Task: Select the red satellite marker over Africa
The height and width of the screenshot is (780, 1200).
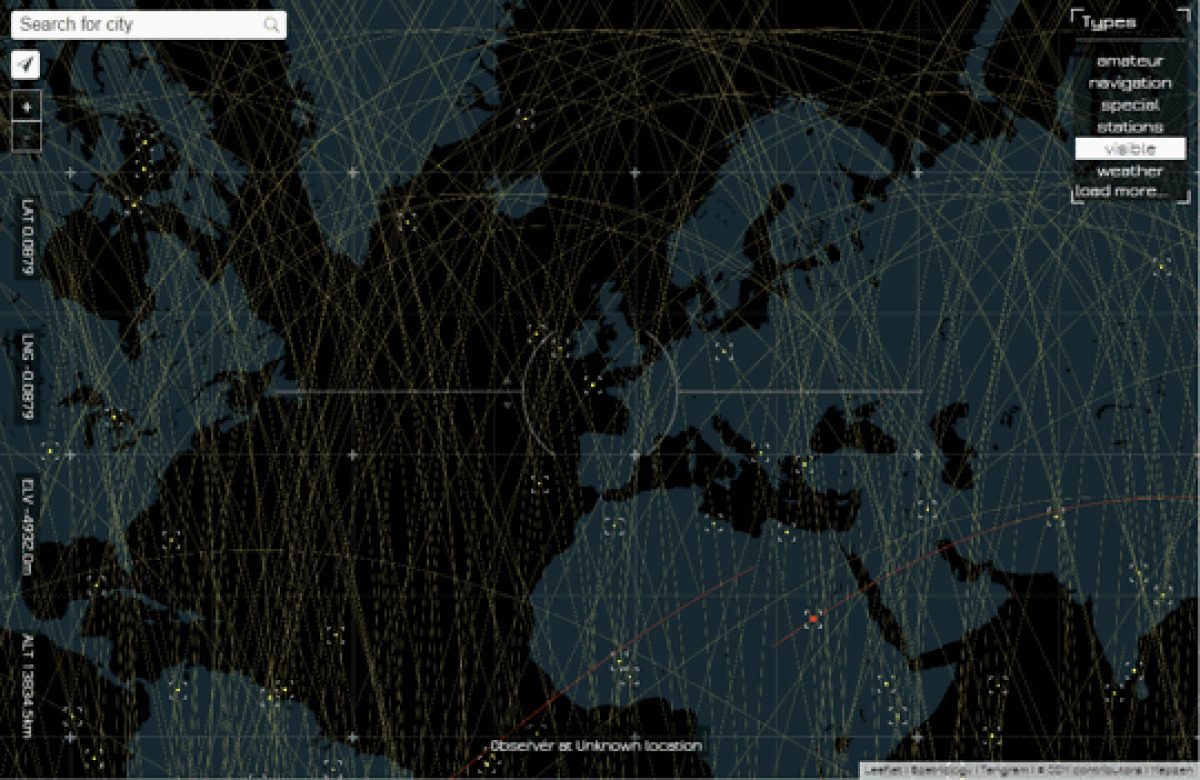Action: click(x=815, y=620)
